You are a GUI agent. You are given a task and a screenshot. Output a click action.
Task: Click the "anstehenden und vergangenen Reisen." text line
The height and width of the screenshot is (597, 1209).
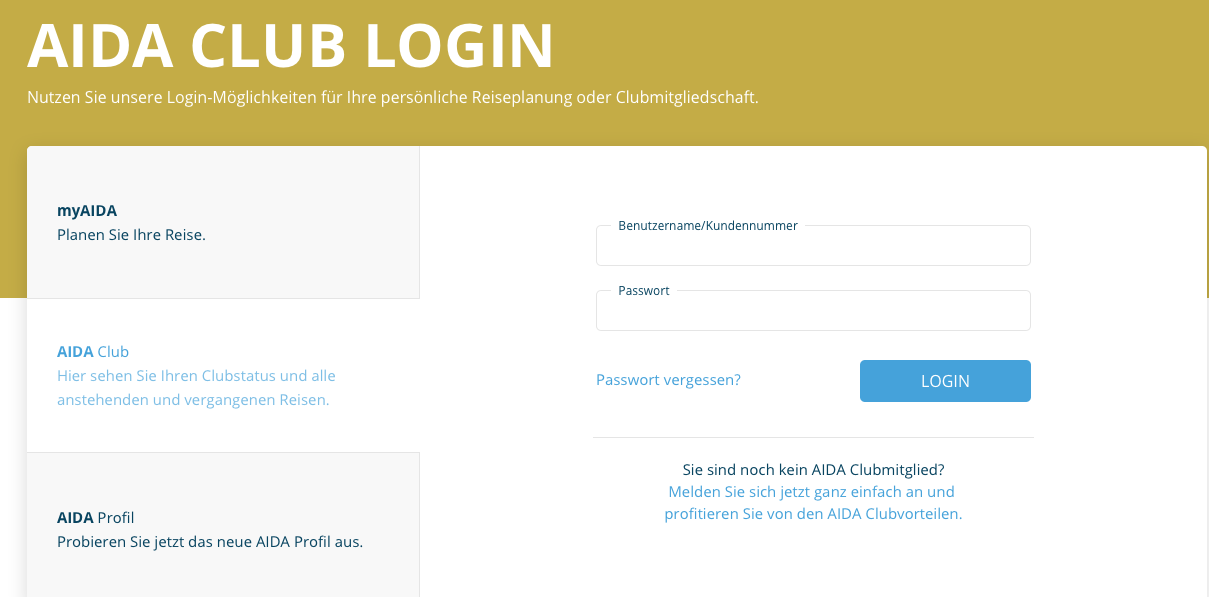pyautogui.click(x=193, y=400)
